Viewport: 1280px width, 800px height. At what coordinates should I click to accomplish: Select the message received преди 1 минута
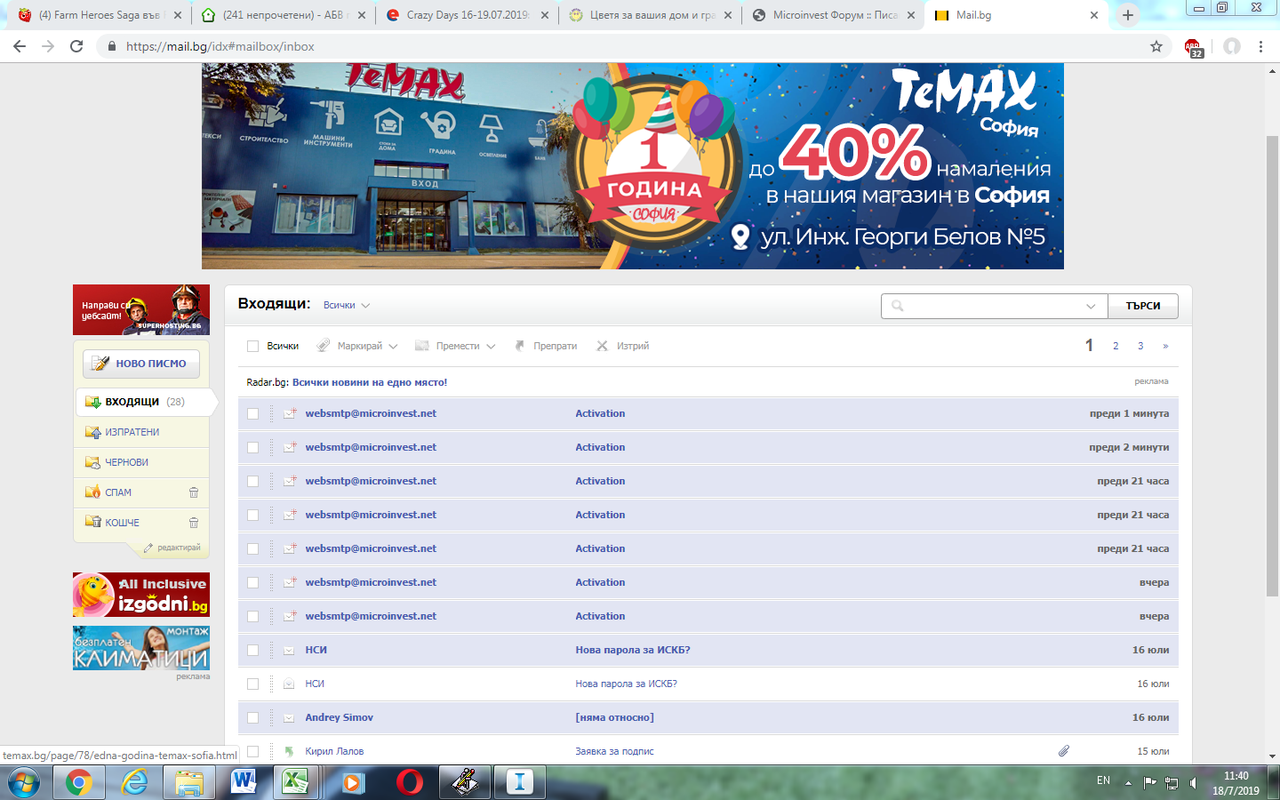point(253,413)
